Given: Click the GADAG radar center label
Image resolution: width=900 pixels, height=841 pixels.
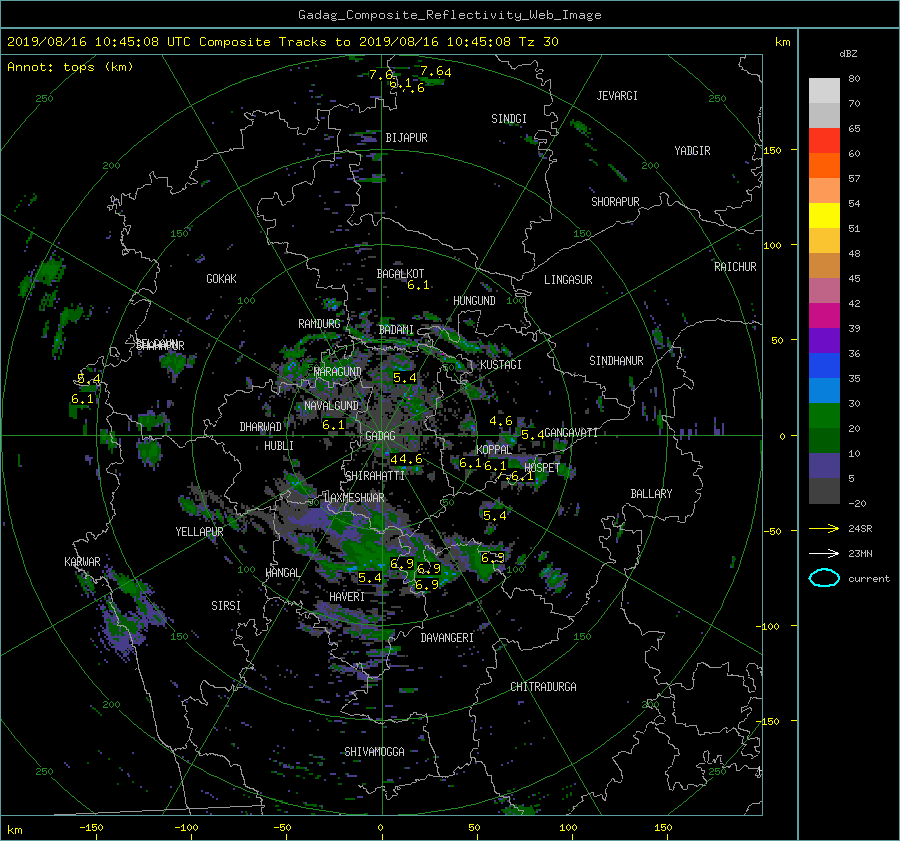Looking at the screenshot, I should click(x=380, y=436).
